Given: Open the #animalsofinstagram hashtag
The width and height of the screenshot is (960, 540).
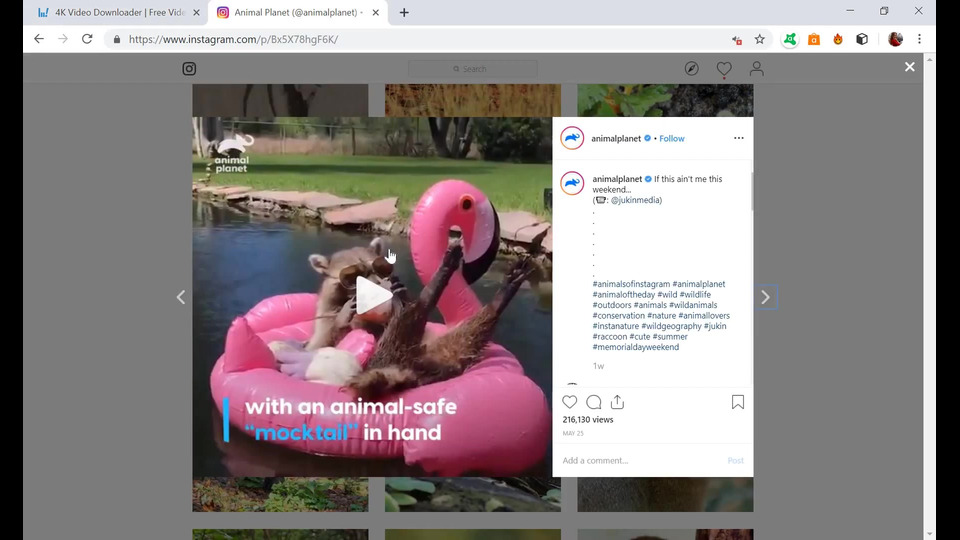Looking at the screenshot, I should pyautogui.click(x=631, y=284).
